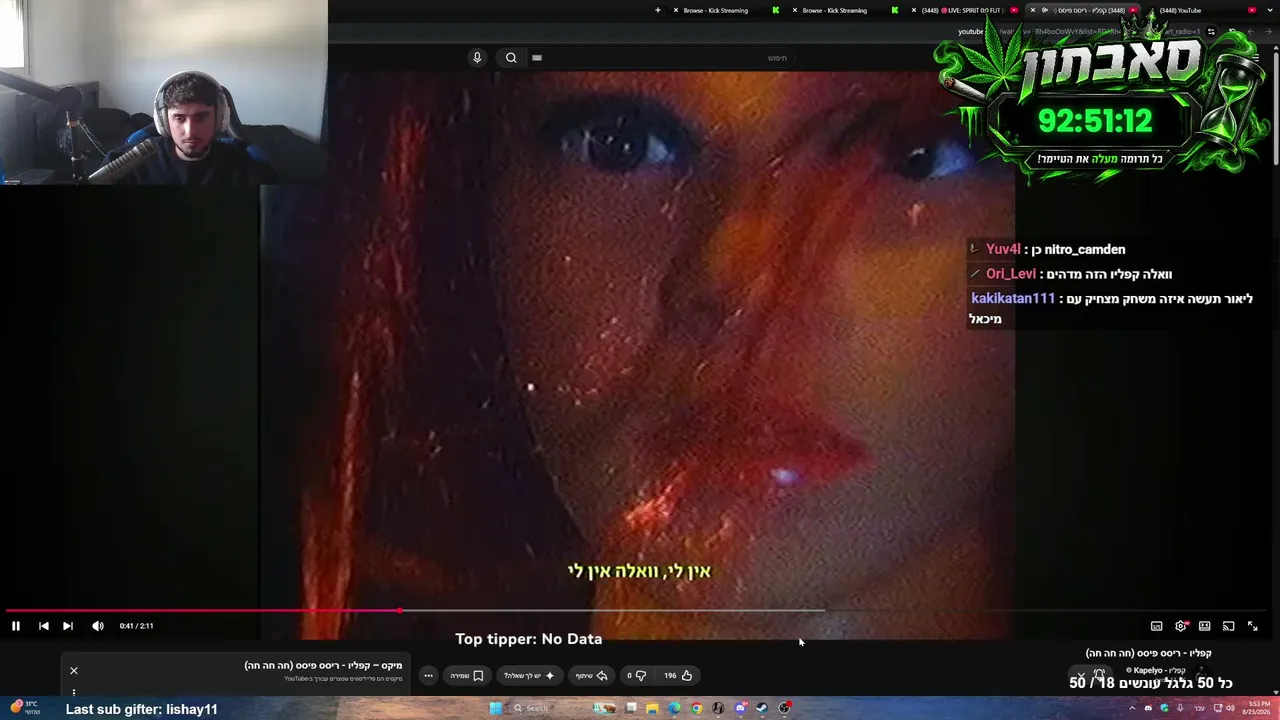Open a new browser tab

pyautogui.click(x=658, y=10)
